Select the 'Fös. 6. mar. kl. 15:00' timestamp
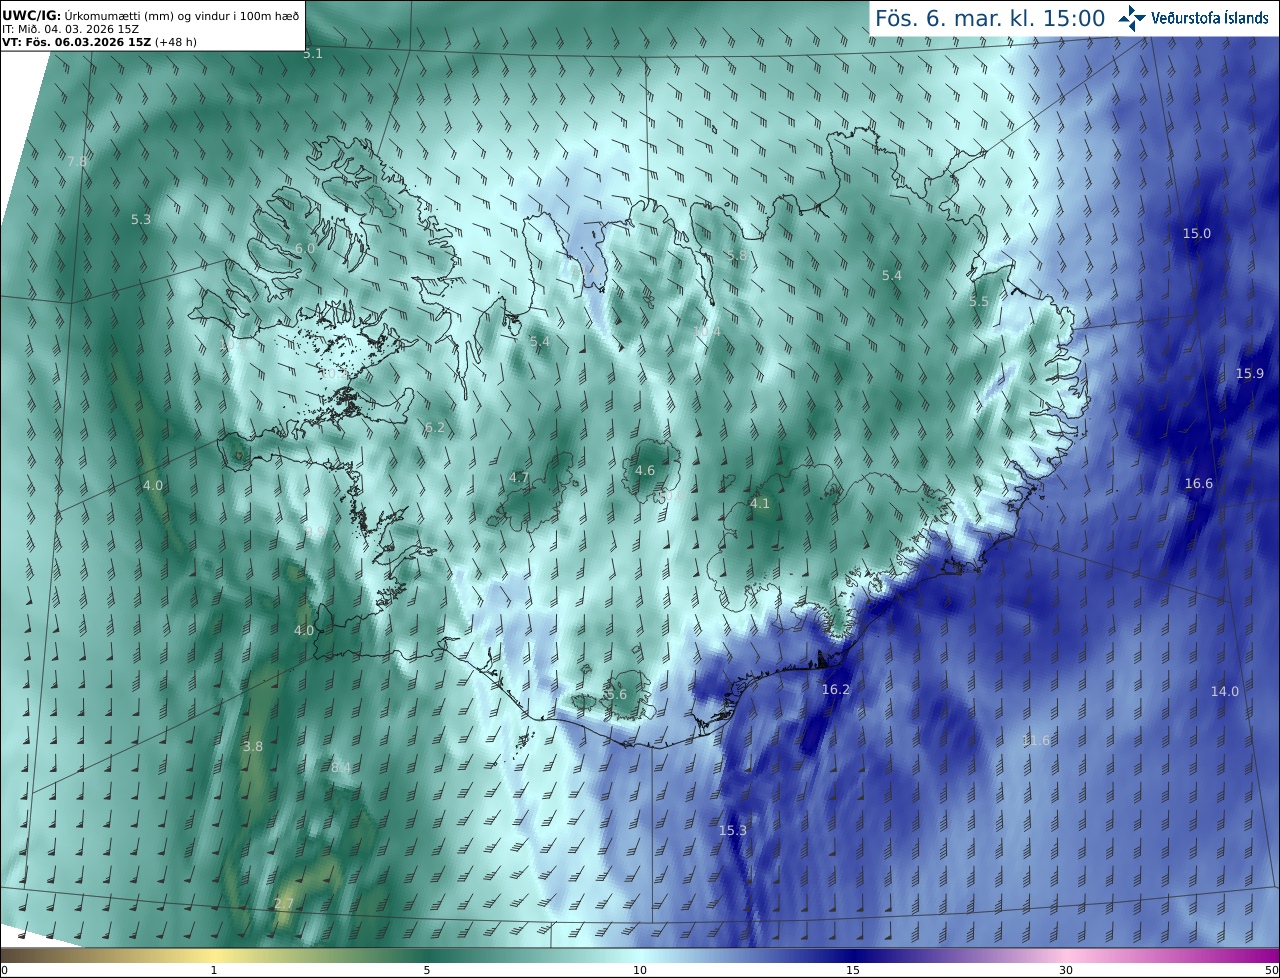Image resolution: width=1280 pixels, height=978 pixels. coord(990,18)
